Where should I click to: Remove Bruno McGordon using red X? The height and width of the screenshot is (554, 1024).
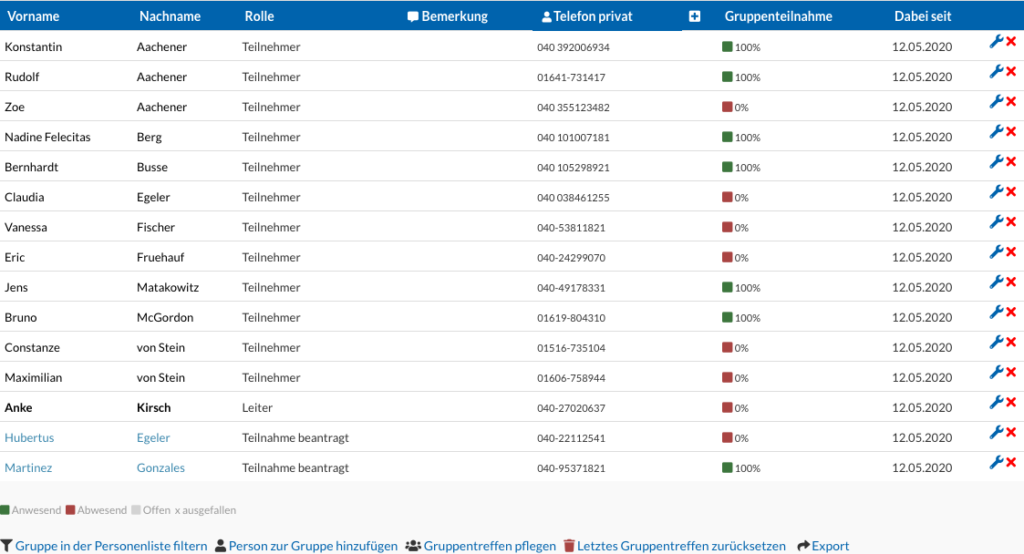(x=1011, y=312)
